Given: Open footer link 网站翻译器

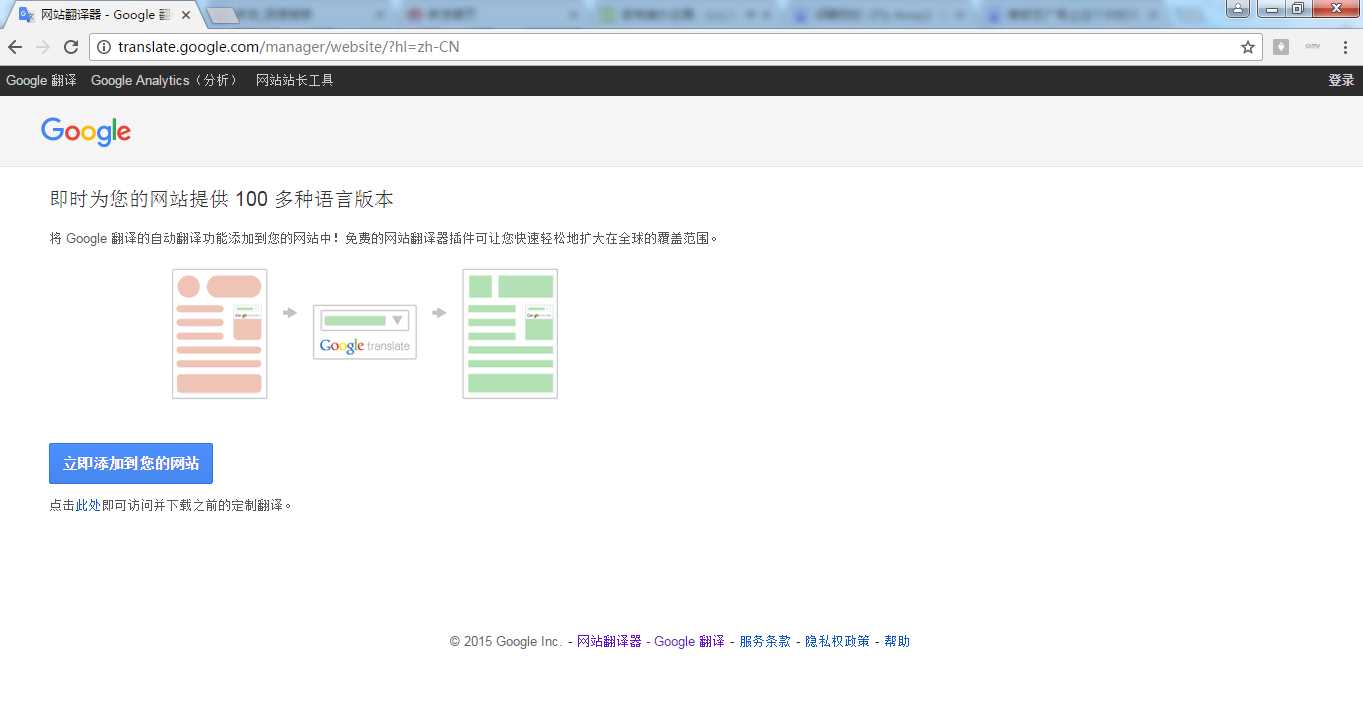Looking at the screenshot, I should point(609,641).
